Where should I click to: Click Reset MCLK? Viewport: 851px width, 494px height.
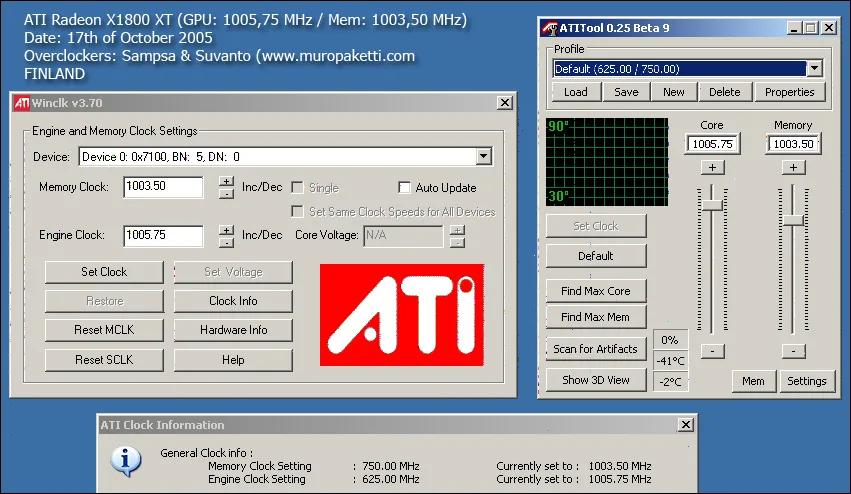104,330
